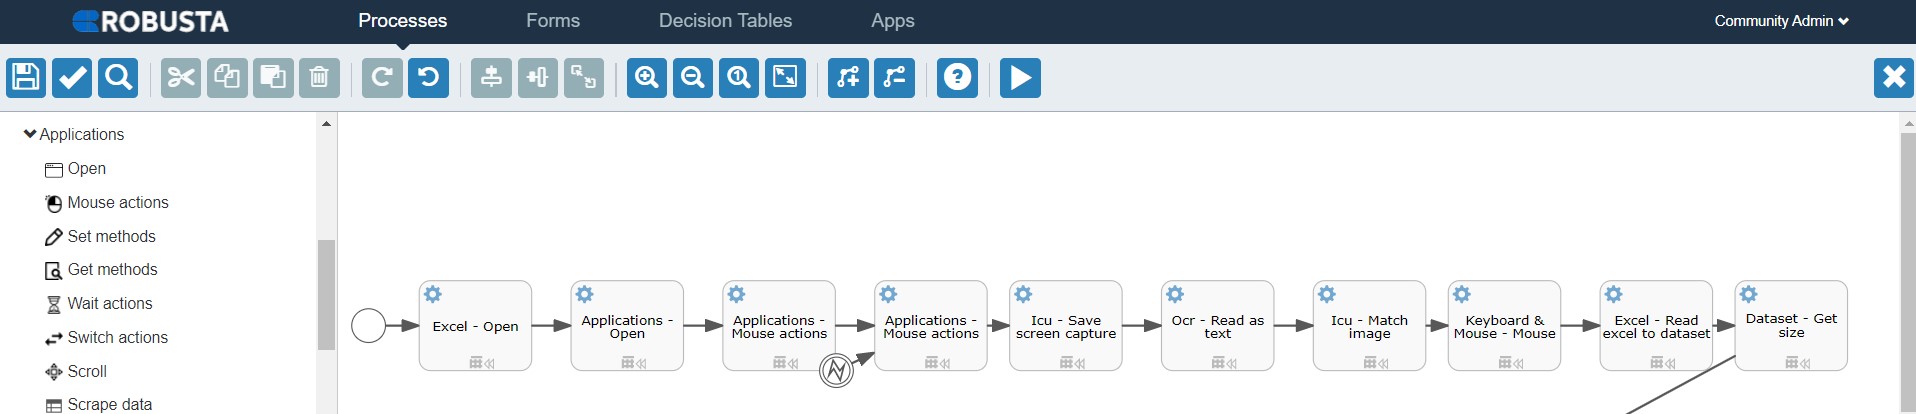Open the Community Admin dropdown

point(1781,21)
